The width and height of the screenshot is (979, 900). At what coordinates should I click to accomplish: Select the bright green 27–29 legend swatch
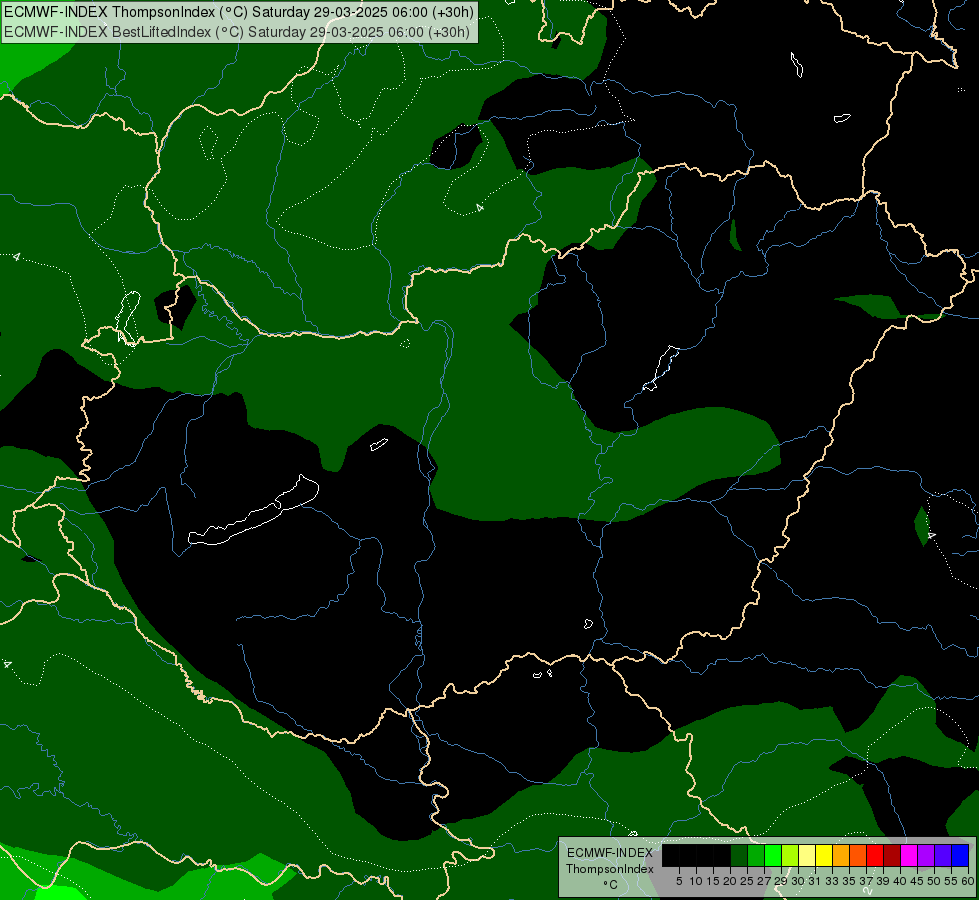click(773, 856)
